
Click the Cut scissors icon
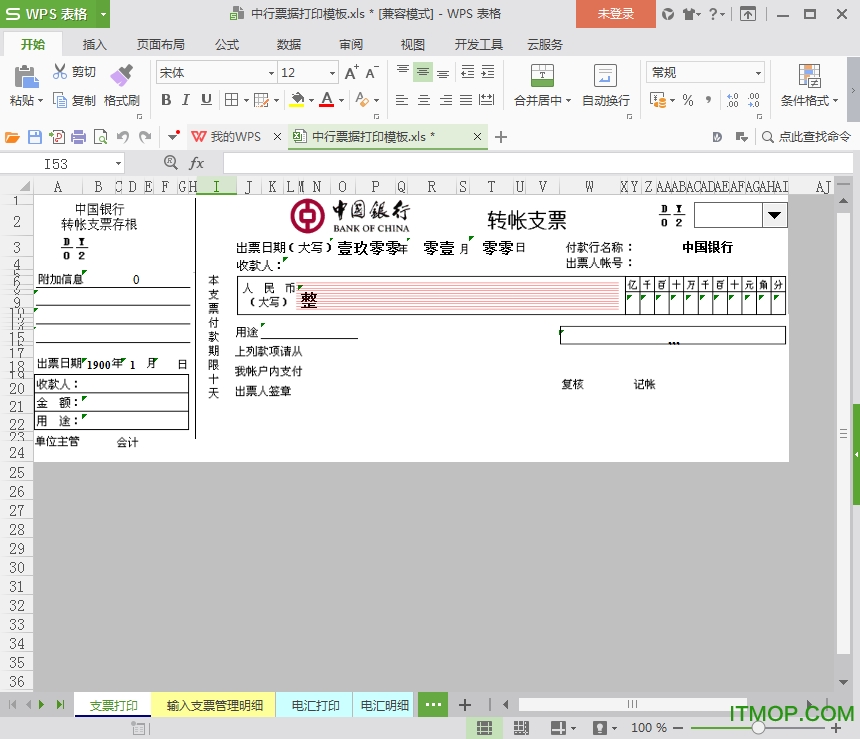pyautogui.click(x=59, y=72)
